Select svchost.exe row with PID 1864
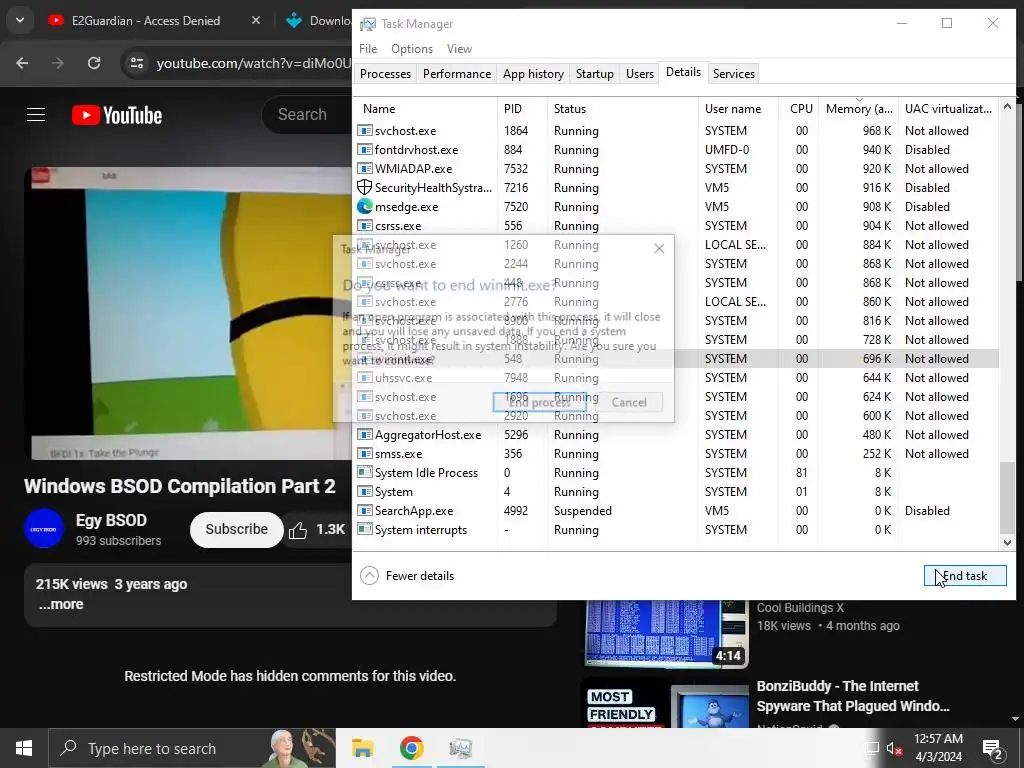 pos(676,131)
